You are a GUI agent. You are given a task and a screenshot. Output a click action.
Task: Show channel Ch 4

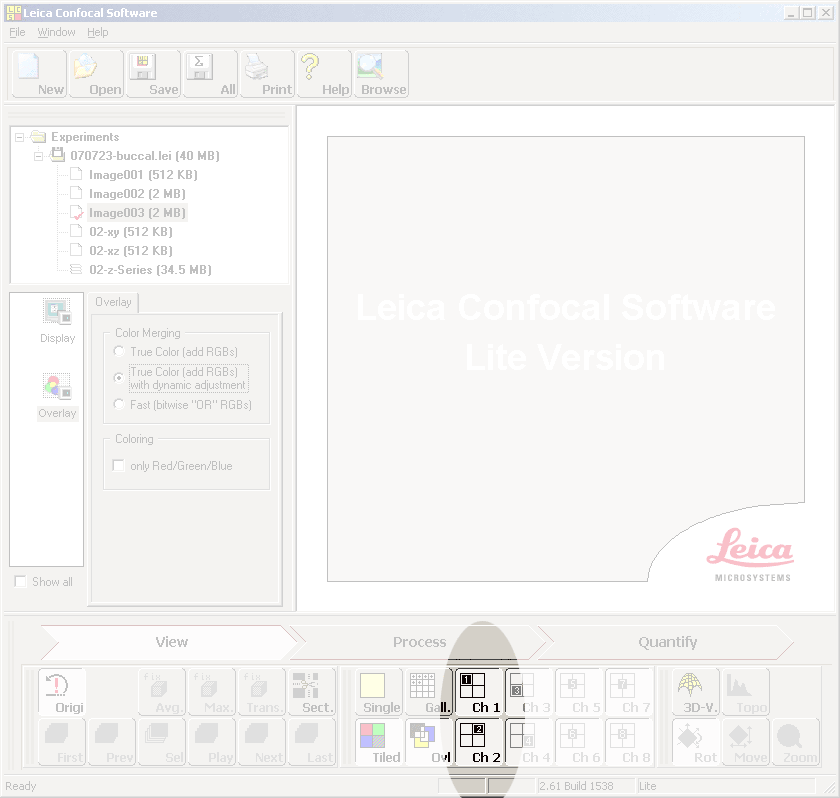click(x=529, y=742)
